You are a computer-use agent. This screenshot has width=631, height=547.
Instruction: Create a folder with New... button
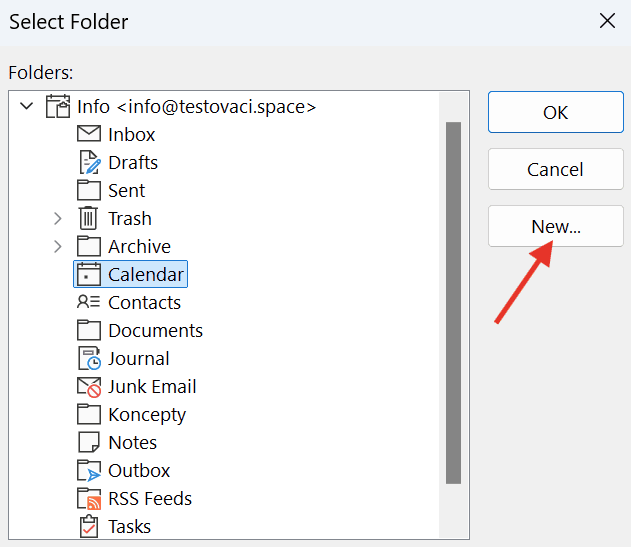[x=556, y=226]
